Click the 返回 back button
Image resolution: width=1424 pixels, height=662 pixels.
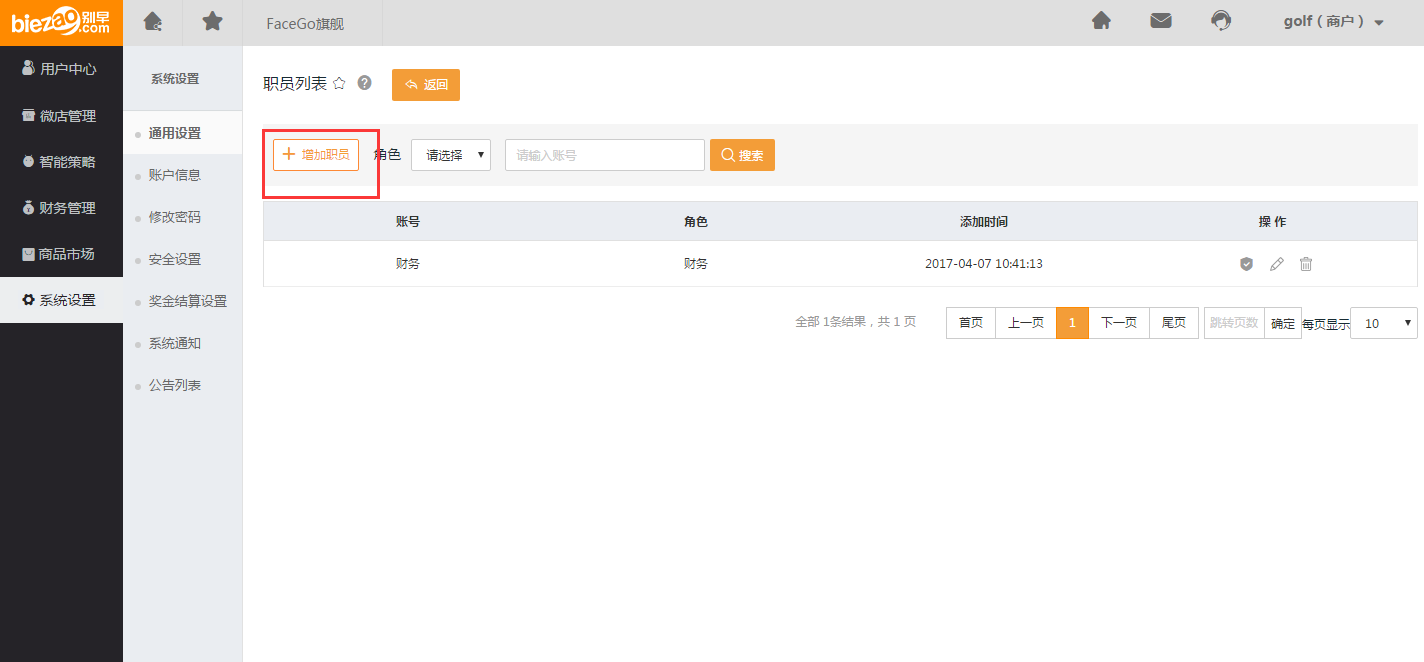point(426,85)
